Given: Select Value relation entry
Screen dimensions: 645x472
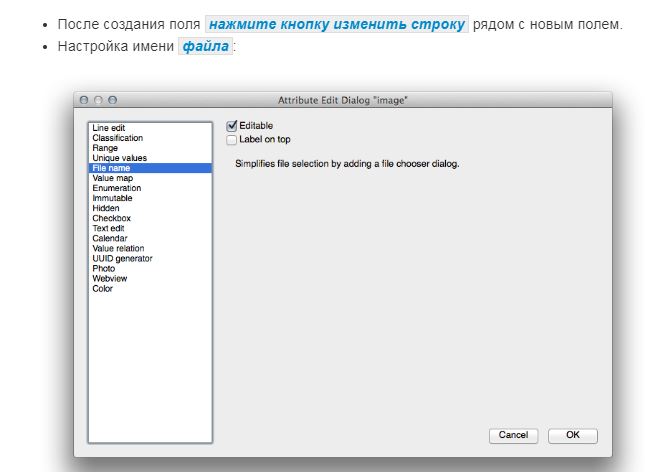Looking at the screenshot, I should tap(150, 249).
